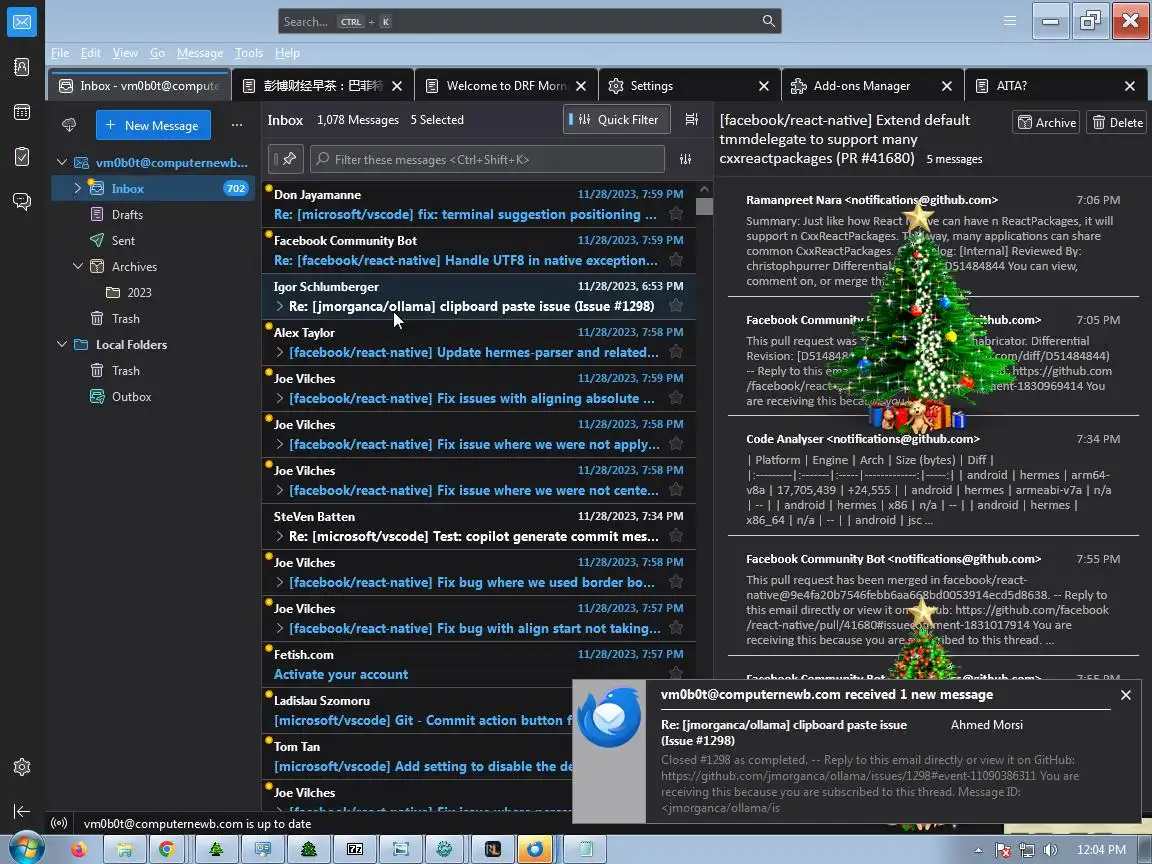Archive the selected conversation
Image resolution: width=1152 pixels, height=864 pixels.
(1047, 123)
